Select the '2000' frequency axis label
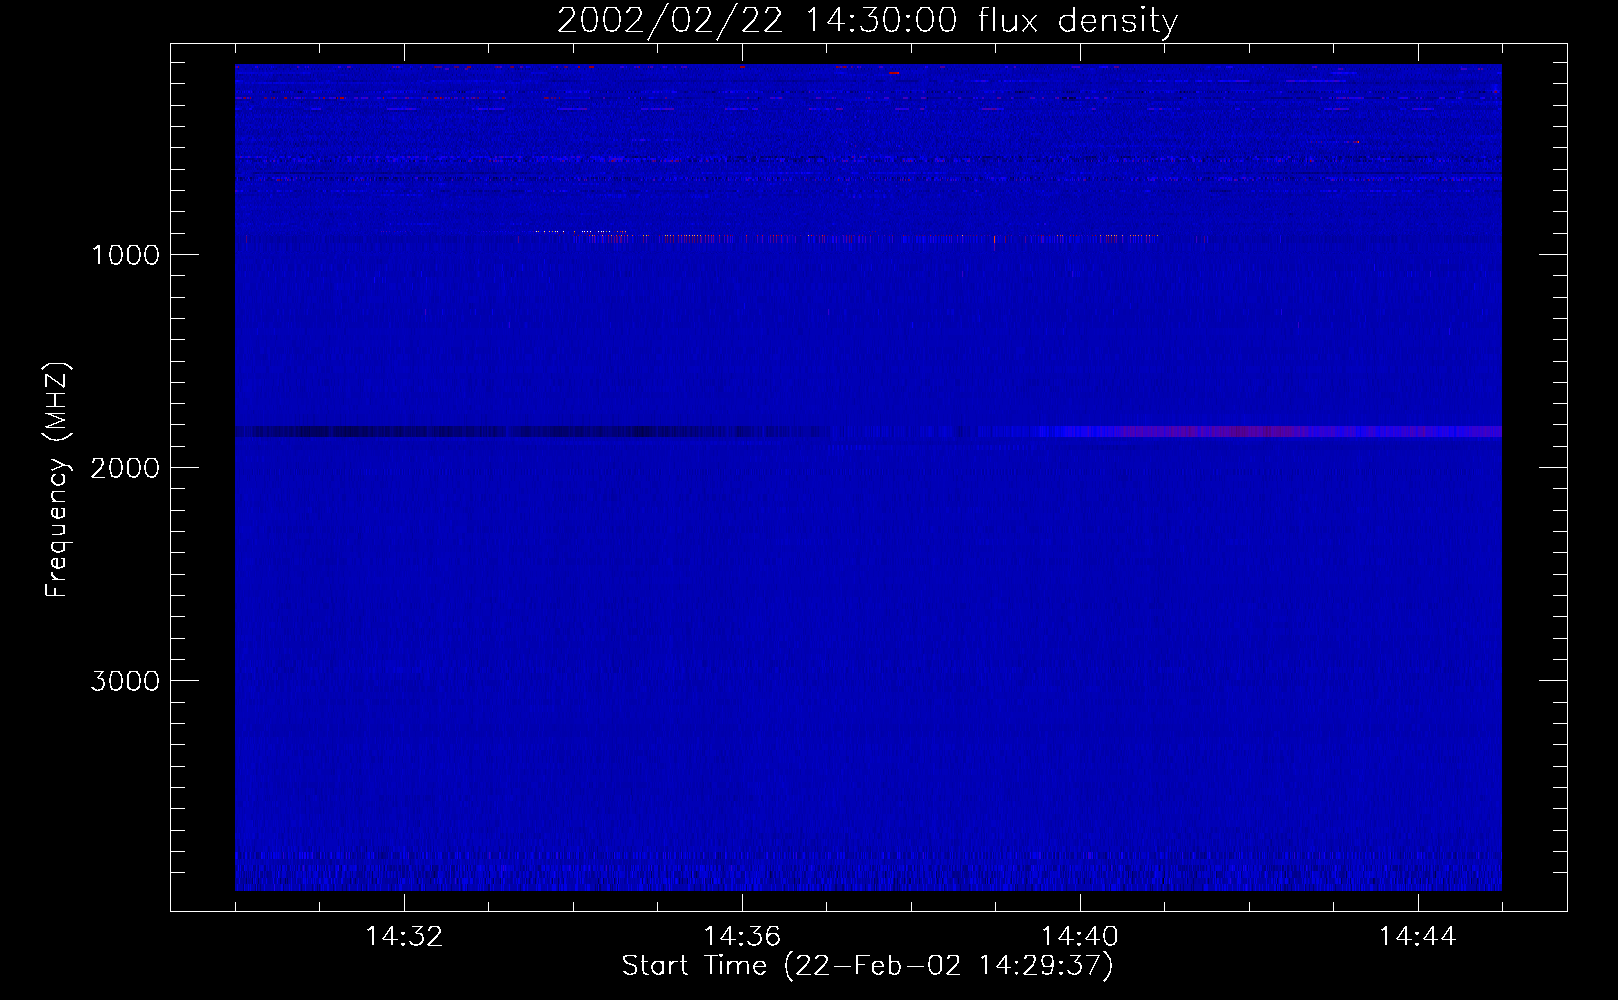Image resolution: width=1618 pixels, height=1000 pixels. pos(125,468)
